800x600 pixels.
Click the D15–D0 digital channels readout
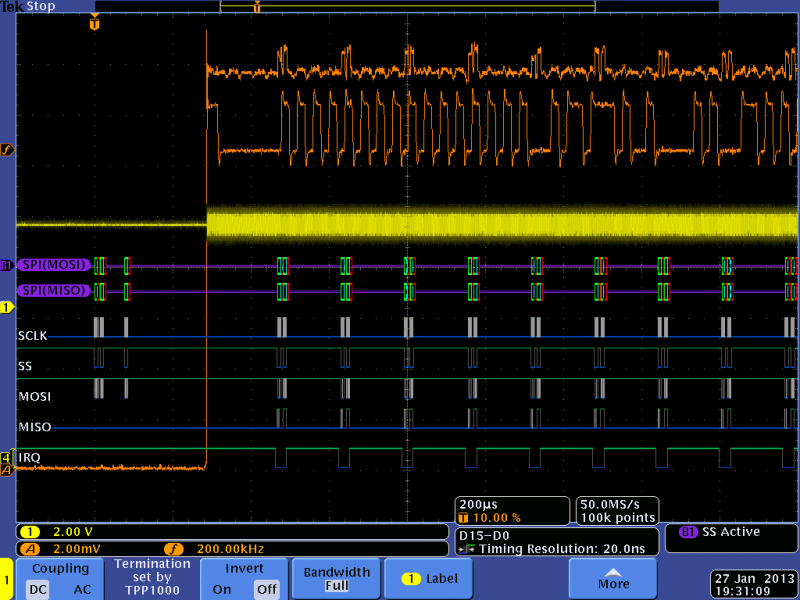coord(484,536)
